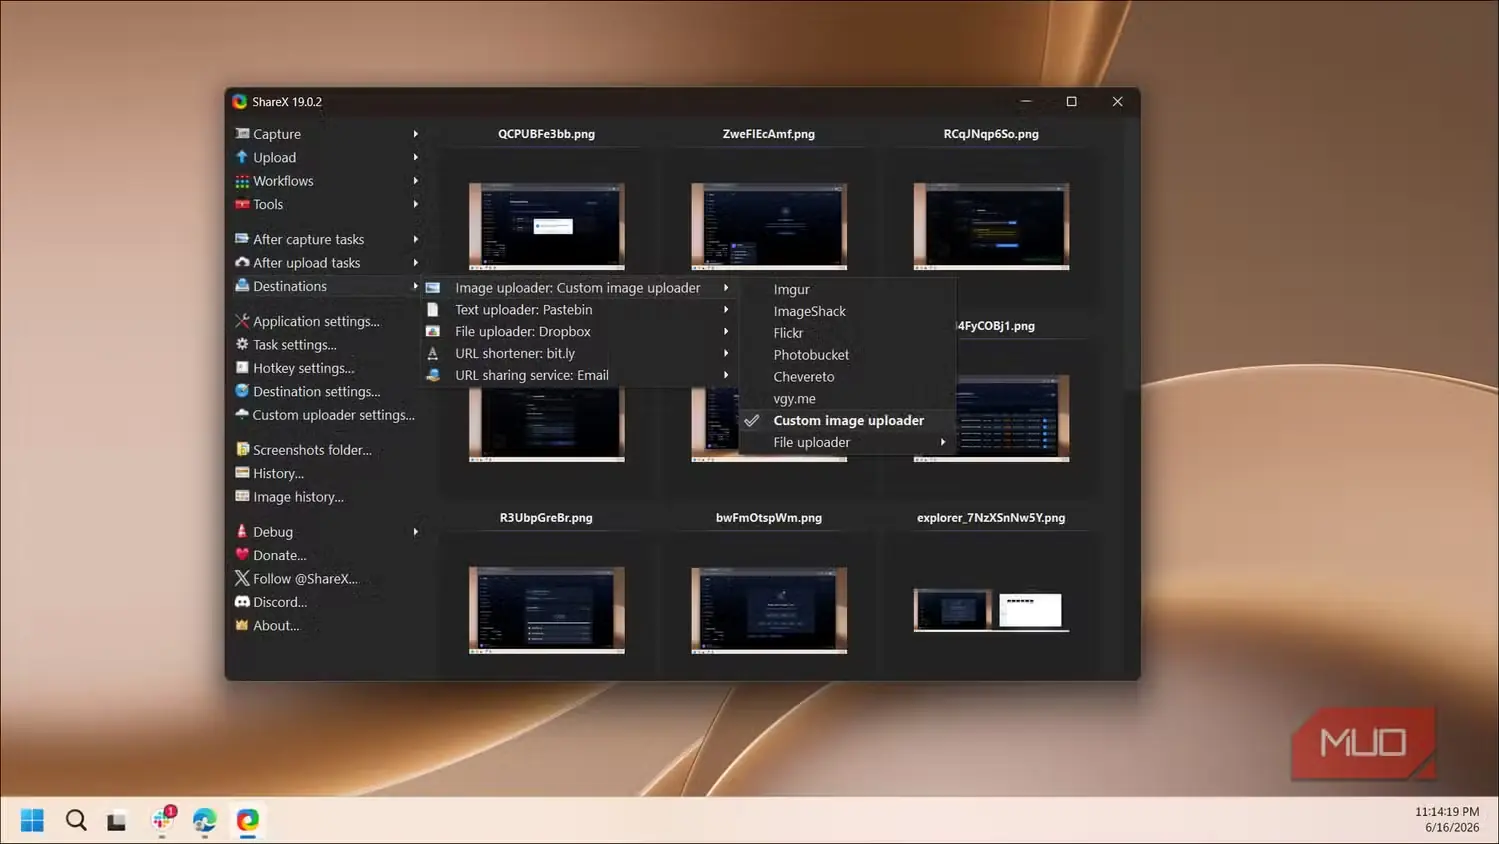1499x844 pixels.
Task: Expand the Workflows submenu arrow
Action: 416,181
